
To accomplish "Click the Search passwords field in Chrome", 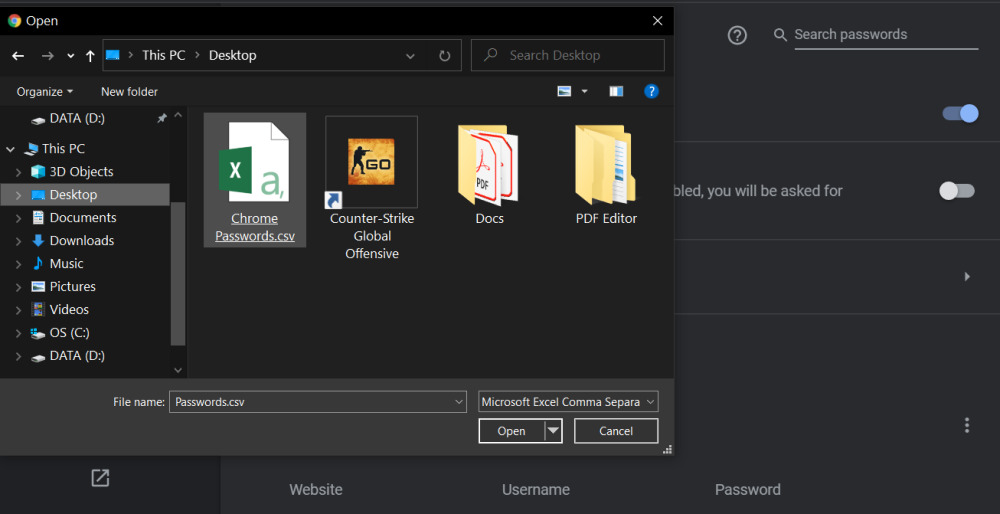I will [886, 34].
